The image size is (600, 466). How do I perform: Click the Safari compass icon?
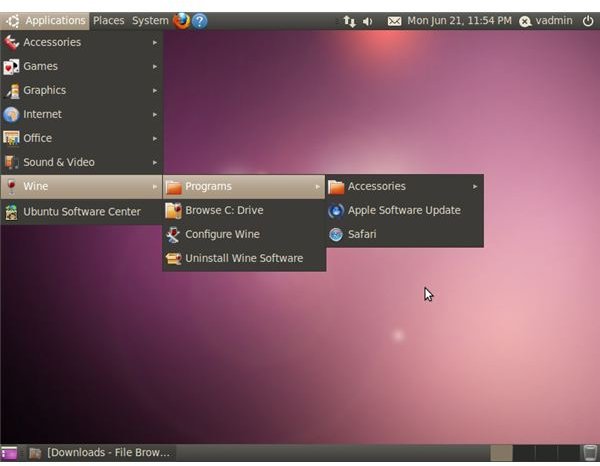coord(336,235)
